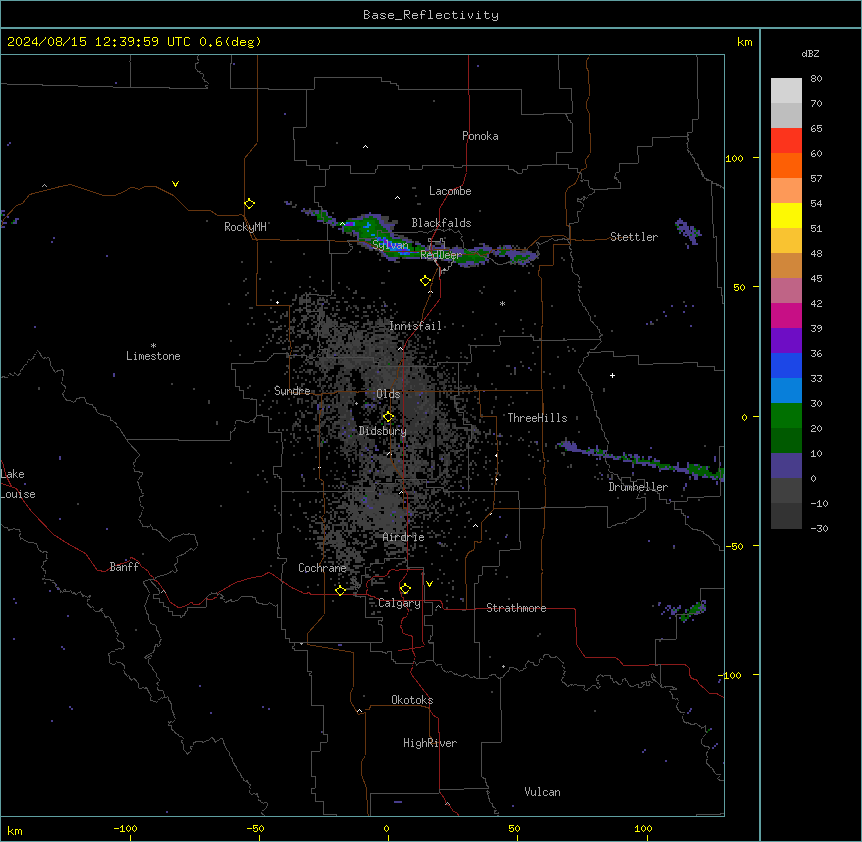Select the bright green band between 30 and 20
862x842 pixels.
click(786, 416)
